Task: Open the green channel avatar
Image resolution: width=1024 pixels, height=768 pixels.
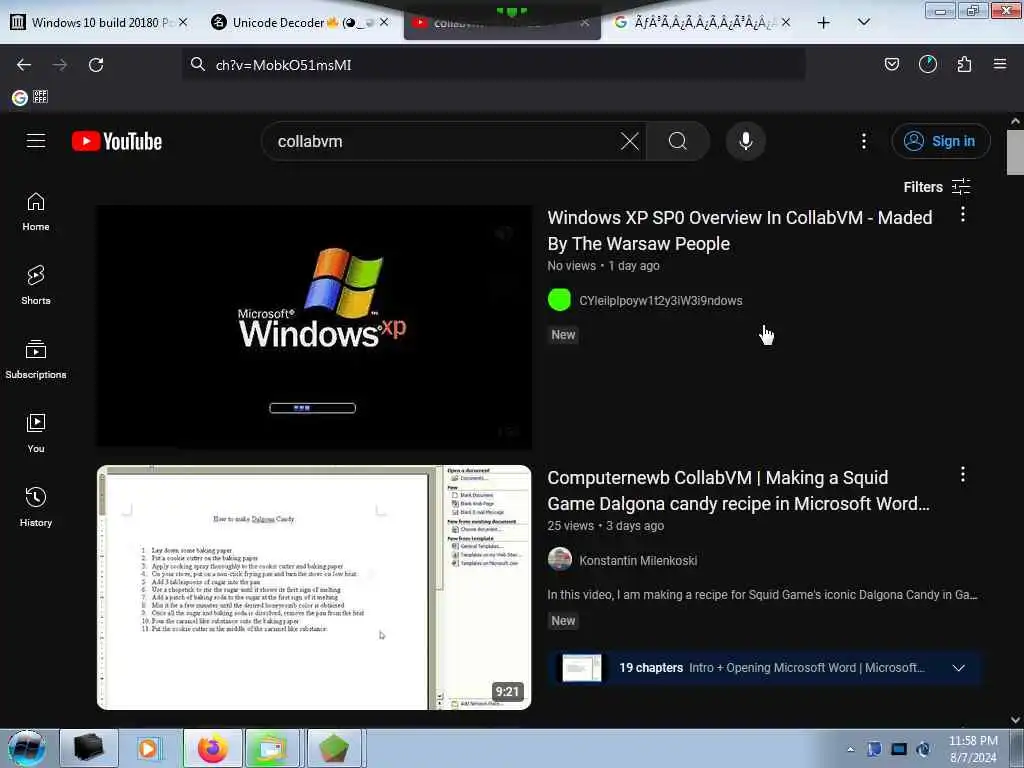Action: click(559, 300)
